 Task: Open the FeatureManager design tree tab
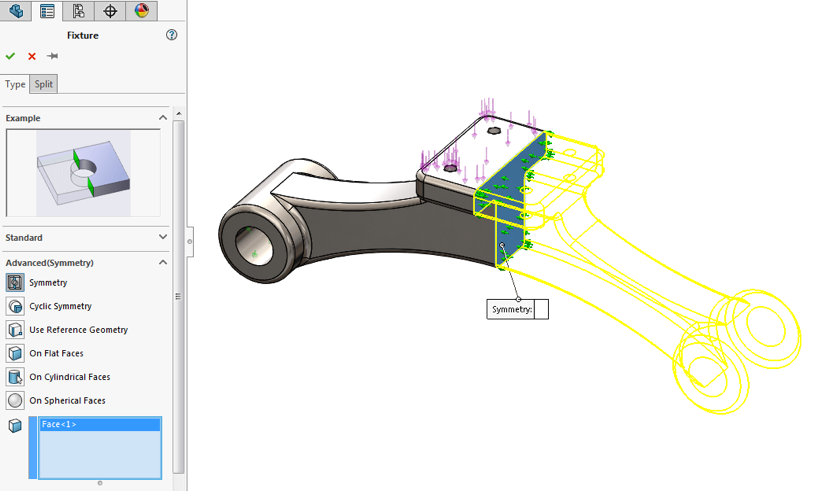pos(16,11)
